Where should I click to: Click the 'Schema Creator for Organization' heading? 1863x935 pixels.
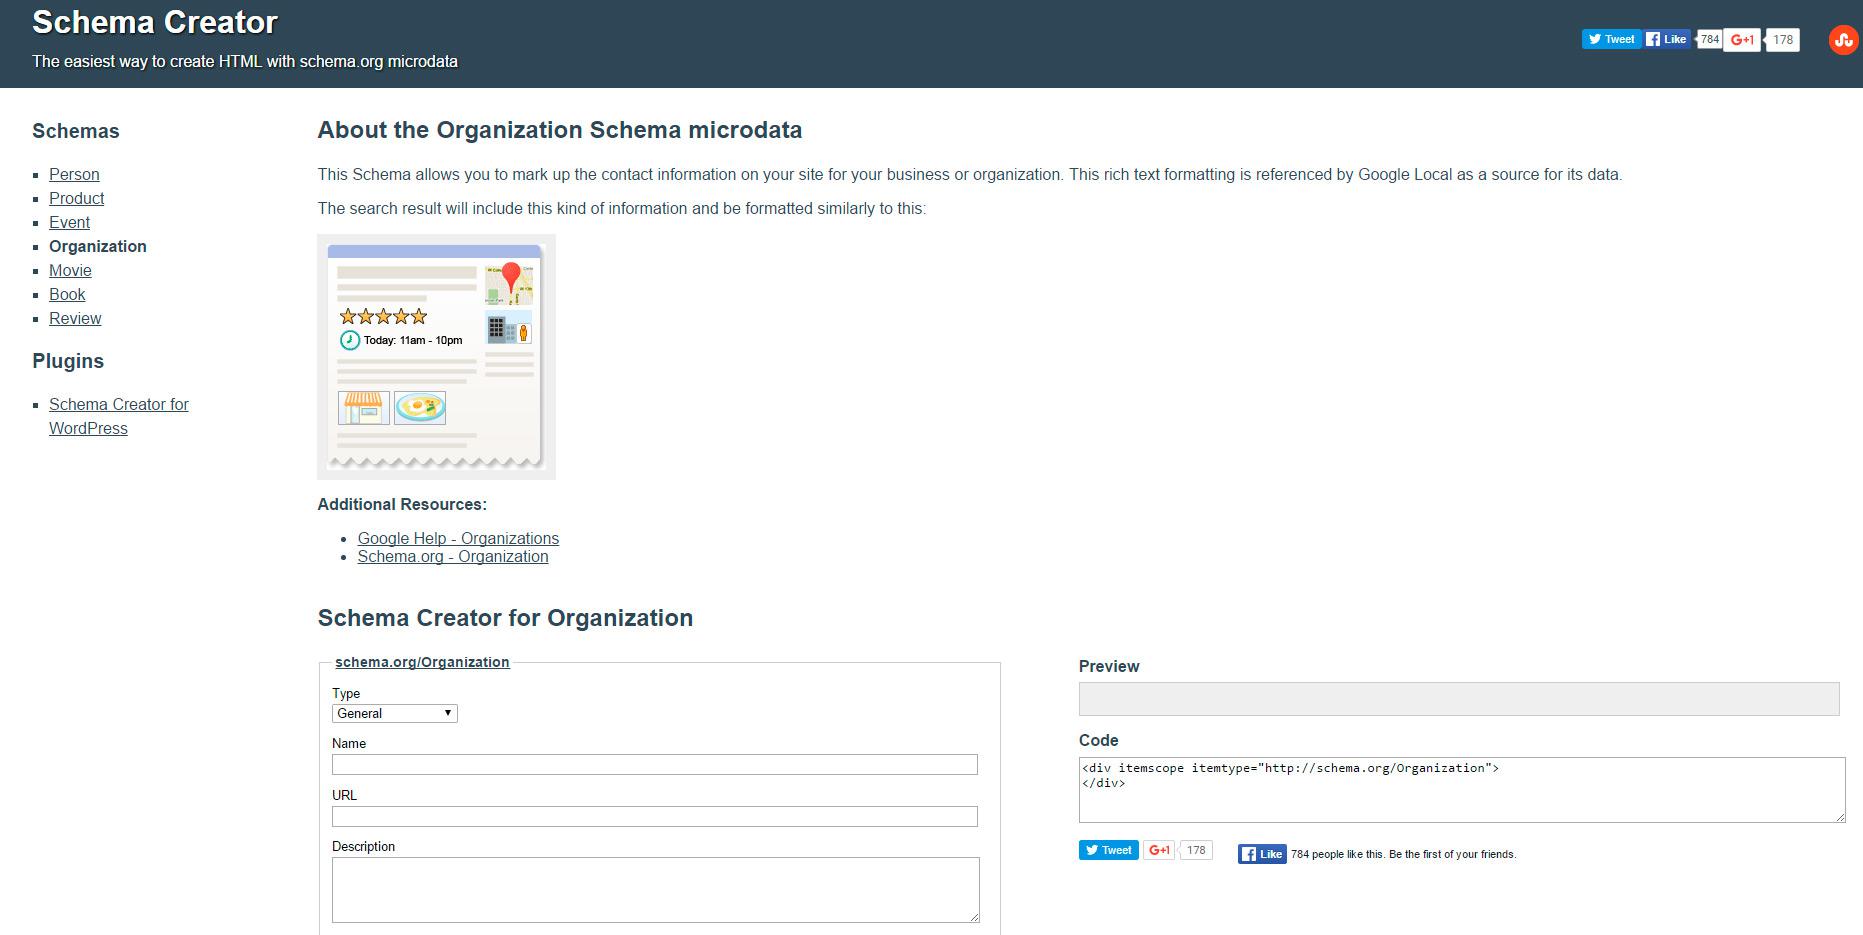(505, 618)
